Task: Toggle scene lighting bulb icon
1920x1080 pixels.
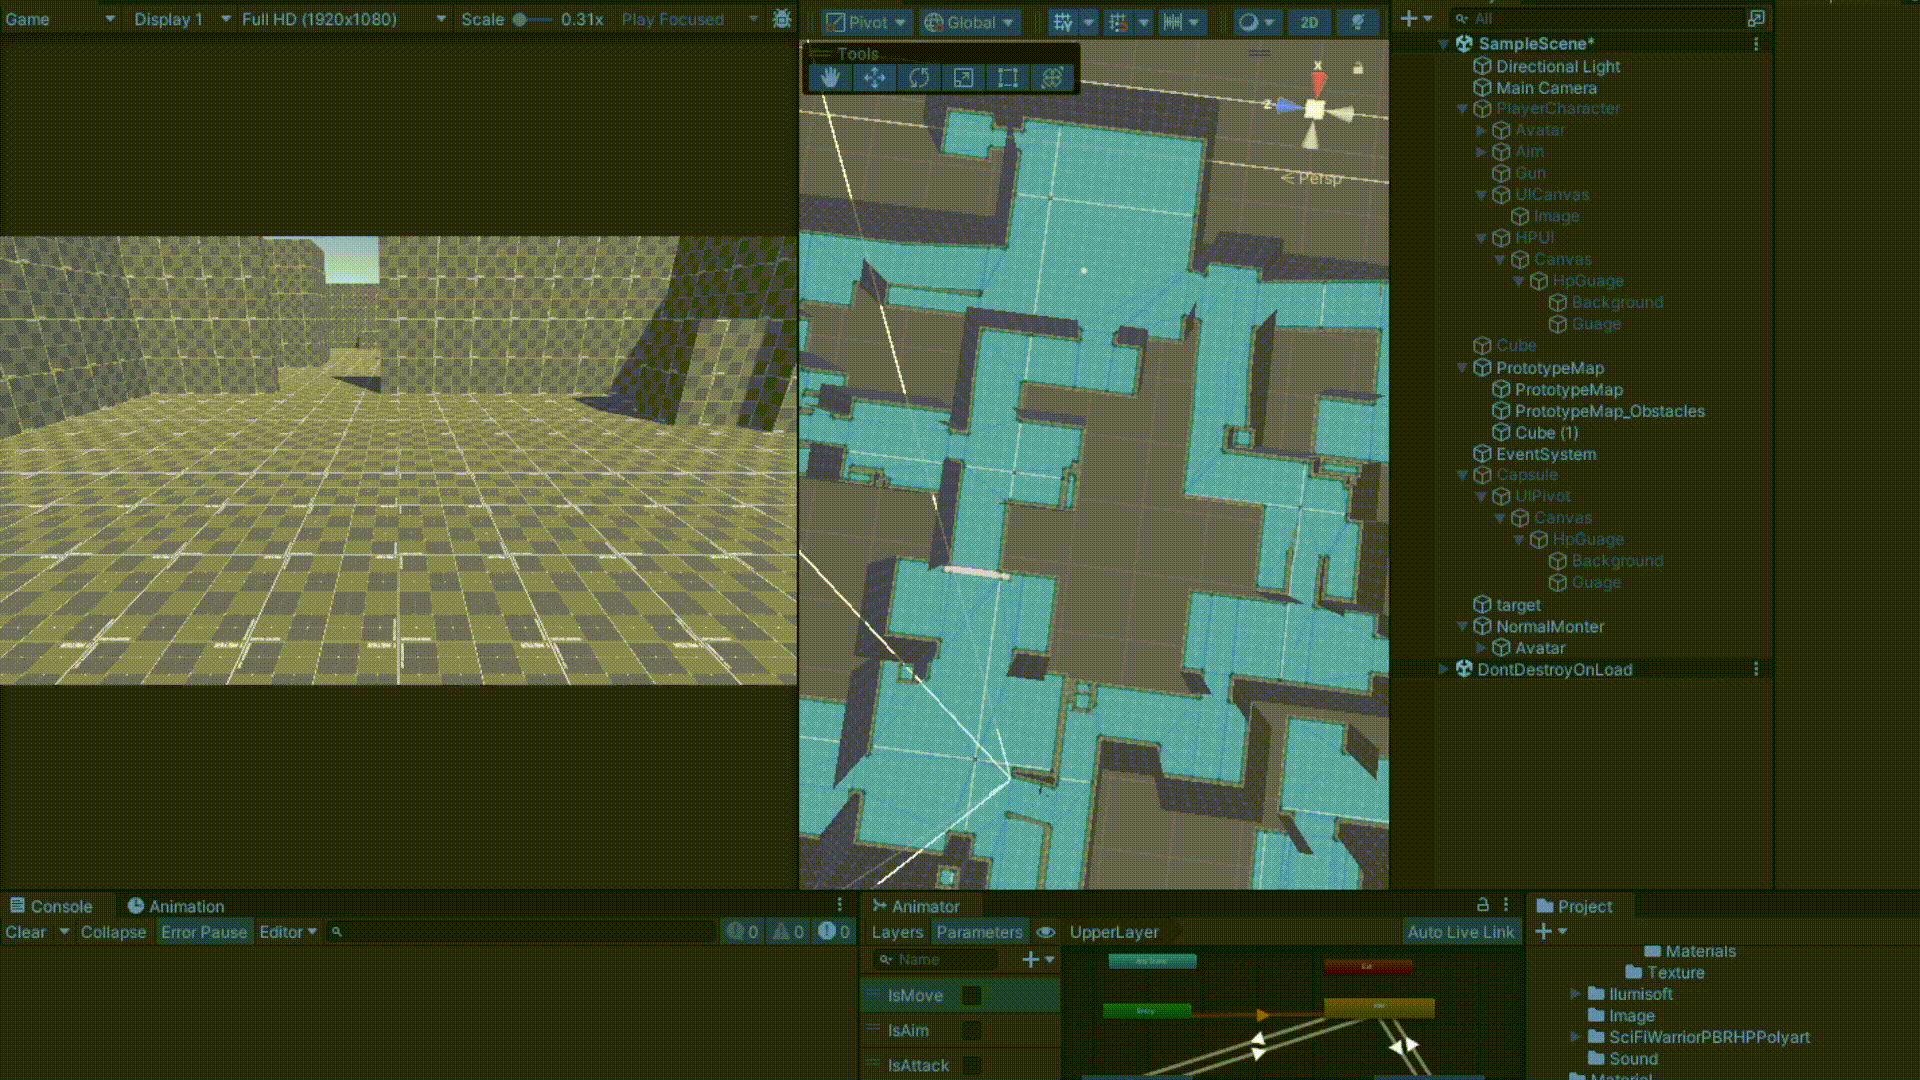Action: click(1357, 22)
